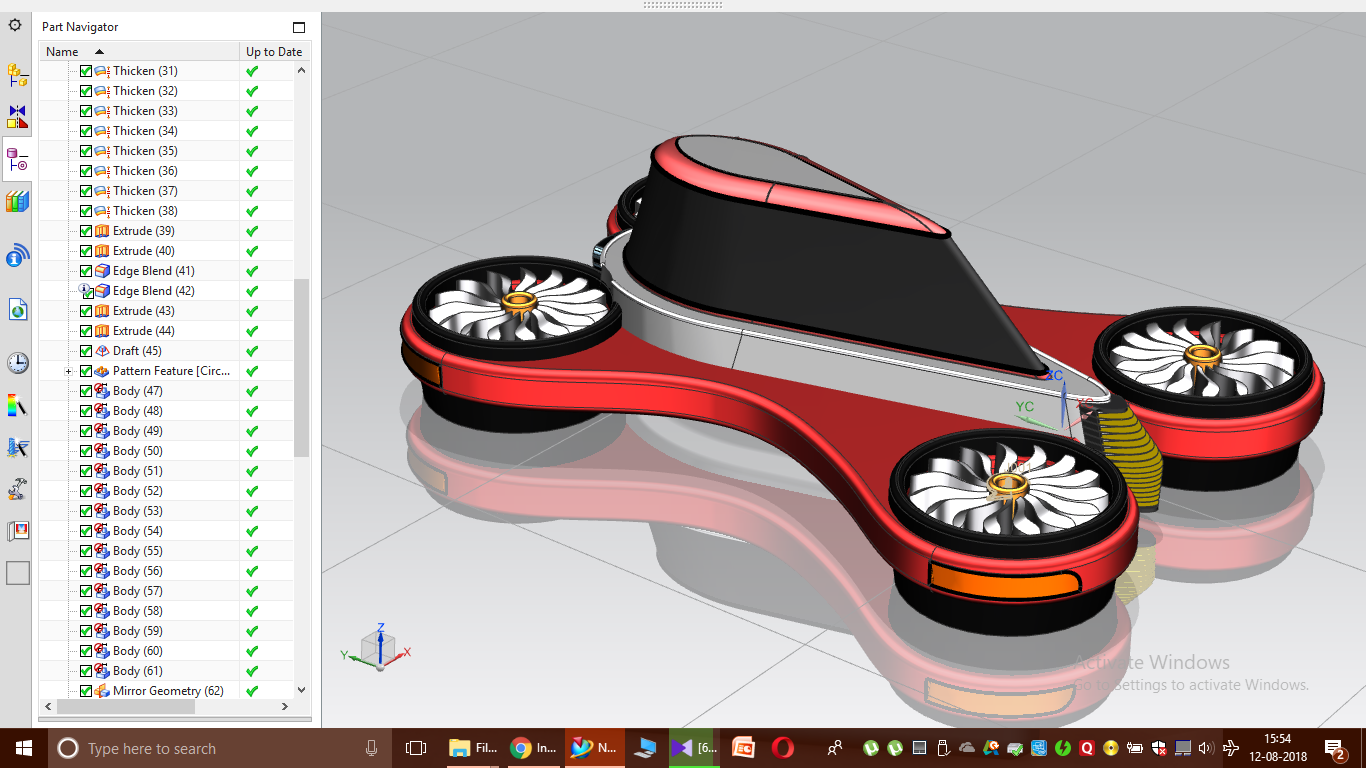Select the Edge Blend (42) feature
The image size is (1366, 768).
153,291
